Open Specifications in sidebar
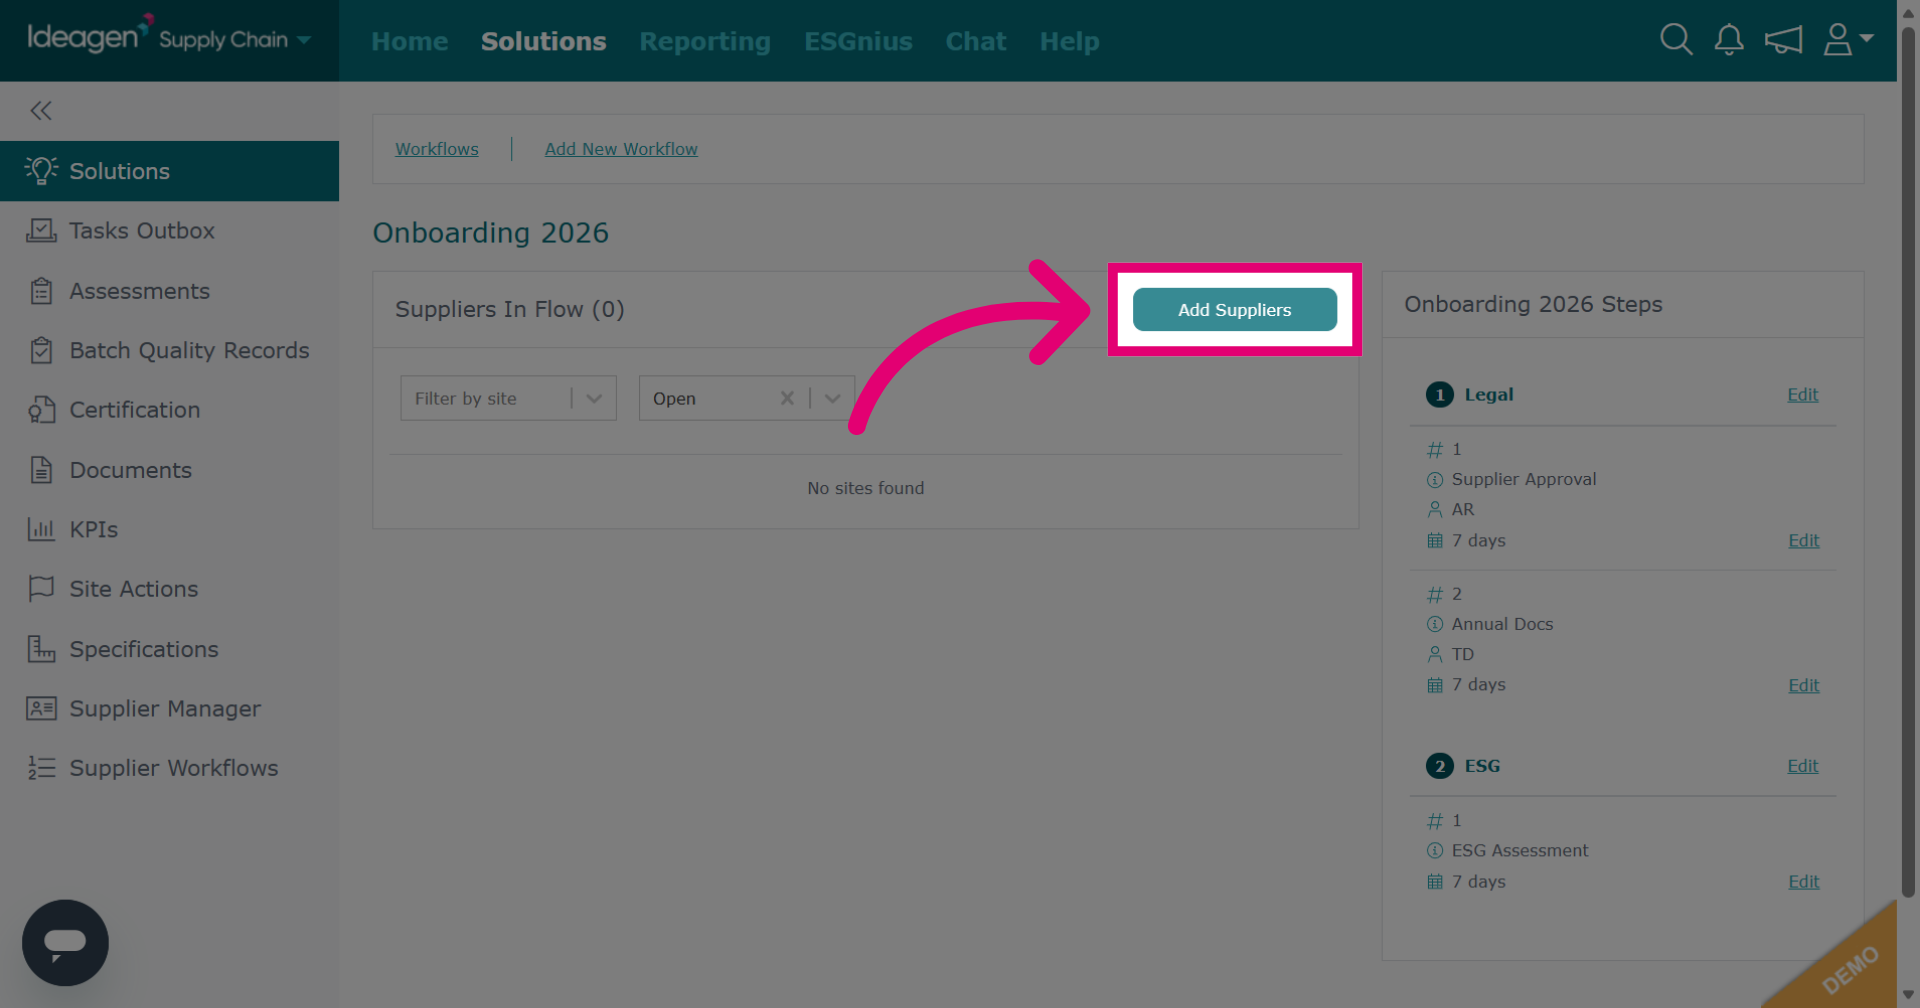The image size is (1920, 1008). coord(170,649)
